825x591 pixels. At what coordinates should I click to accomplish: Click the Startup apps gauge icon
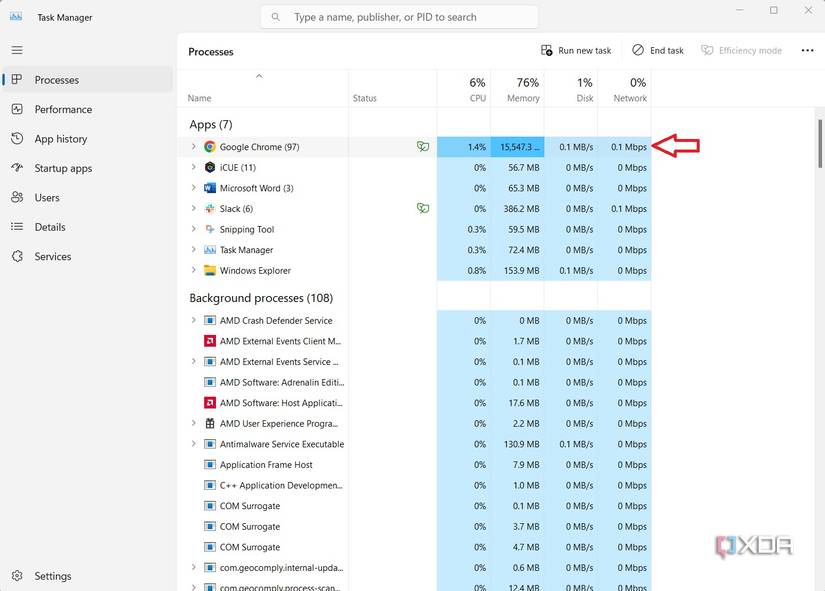(x=17, y=168)
